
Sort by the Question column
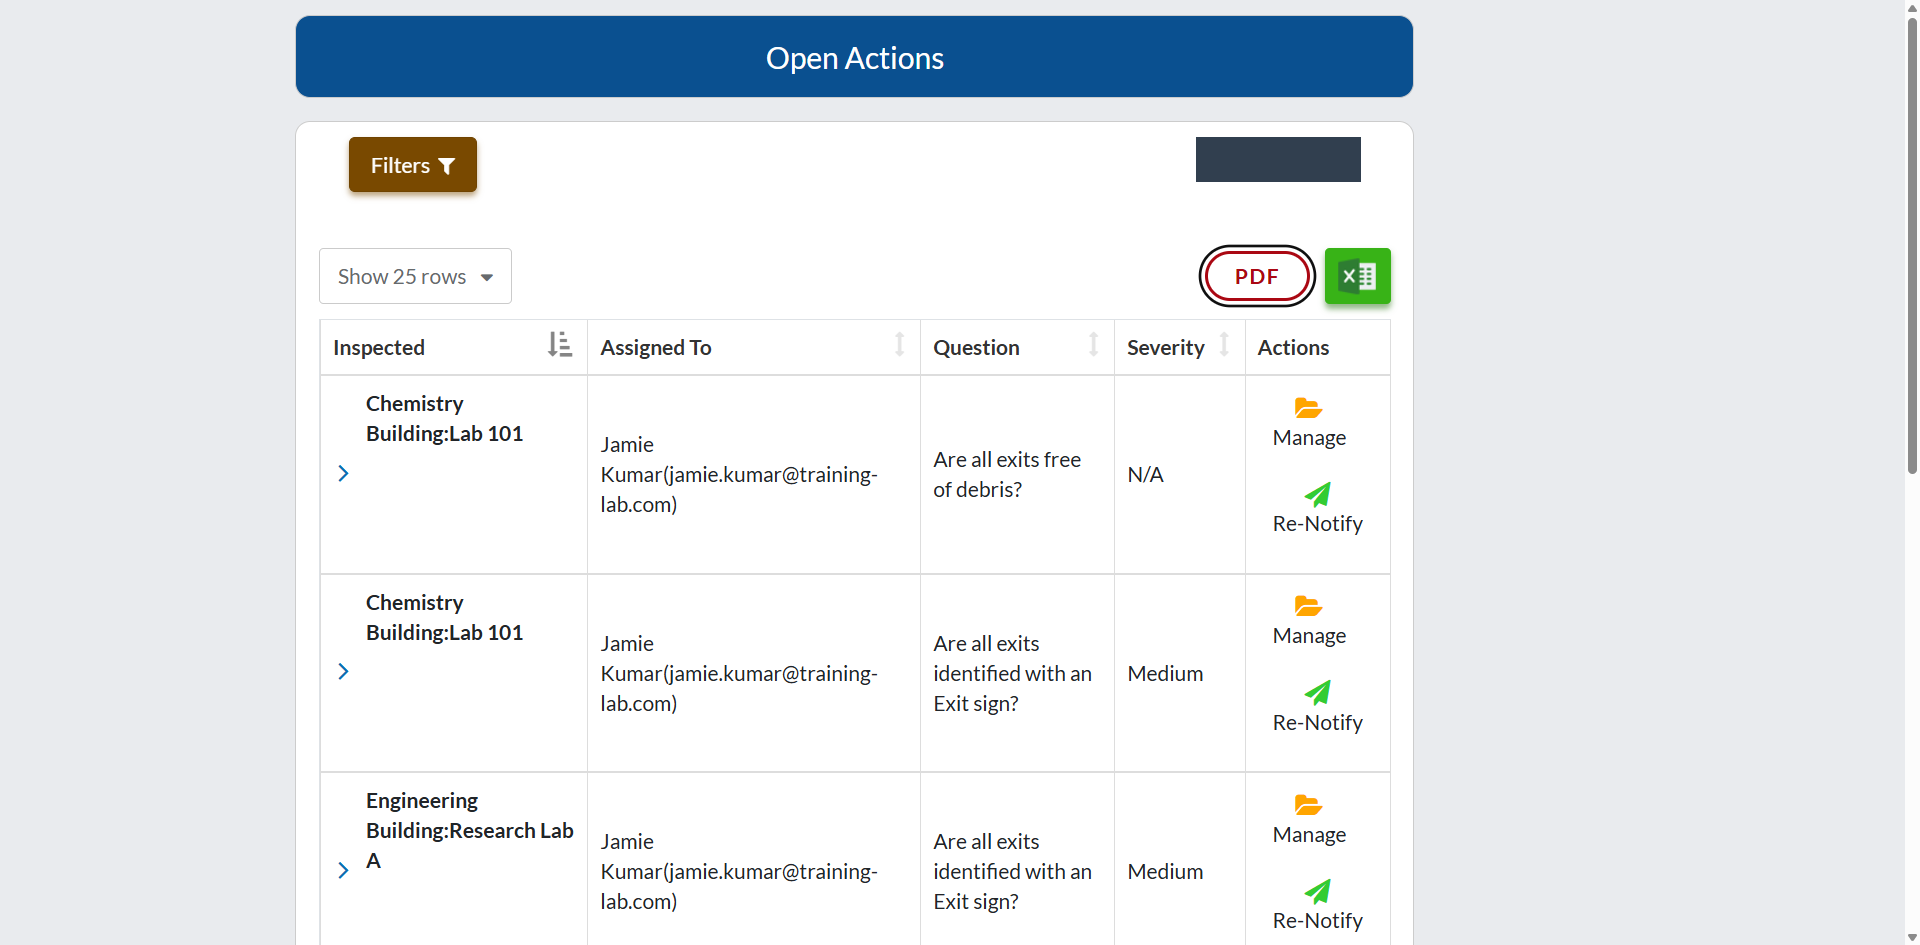(1017, 347)
